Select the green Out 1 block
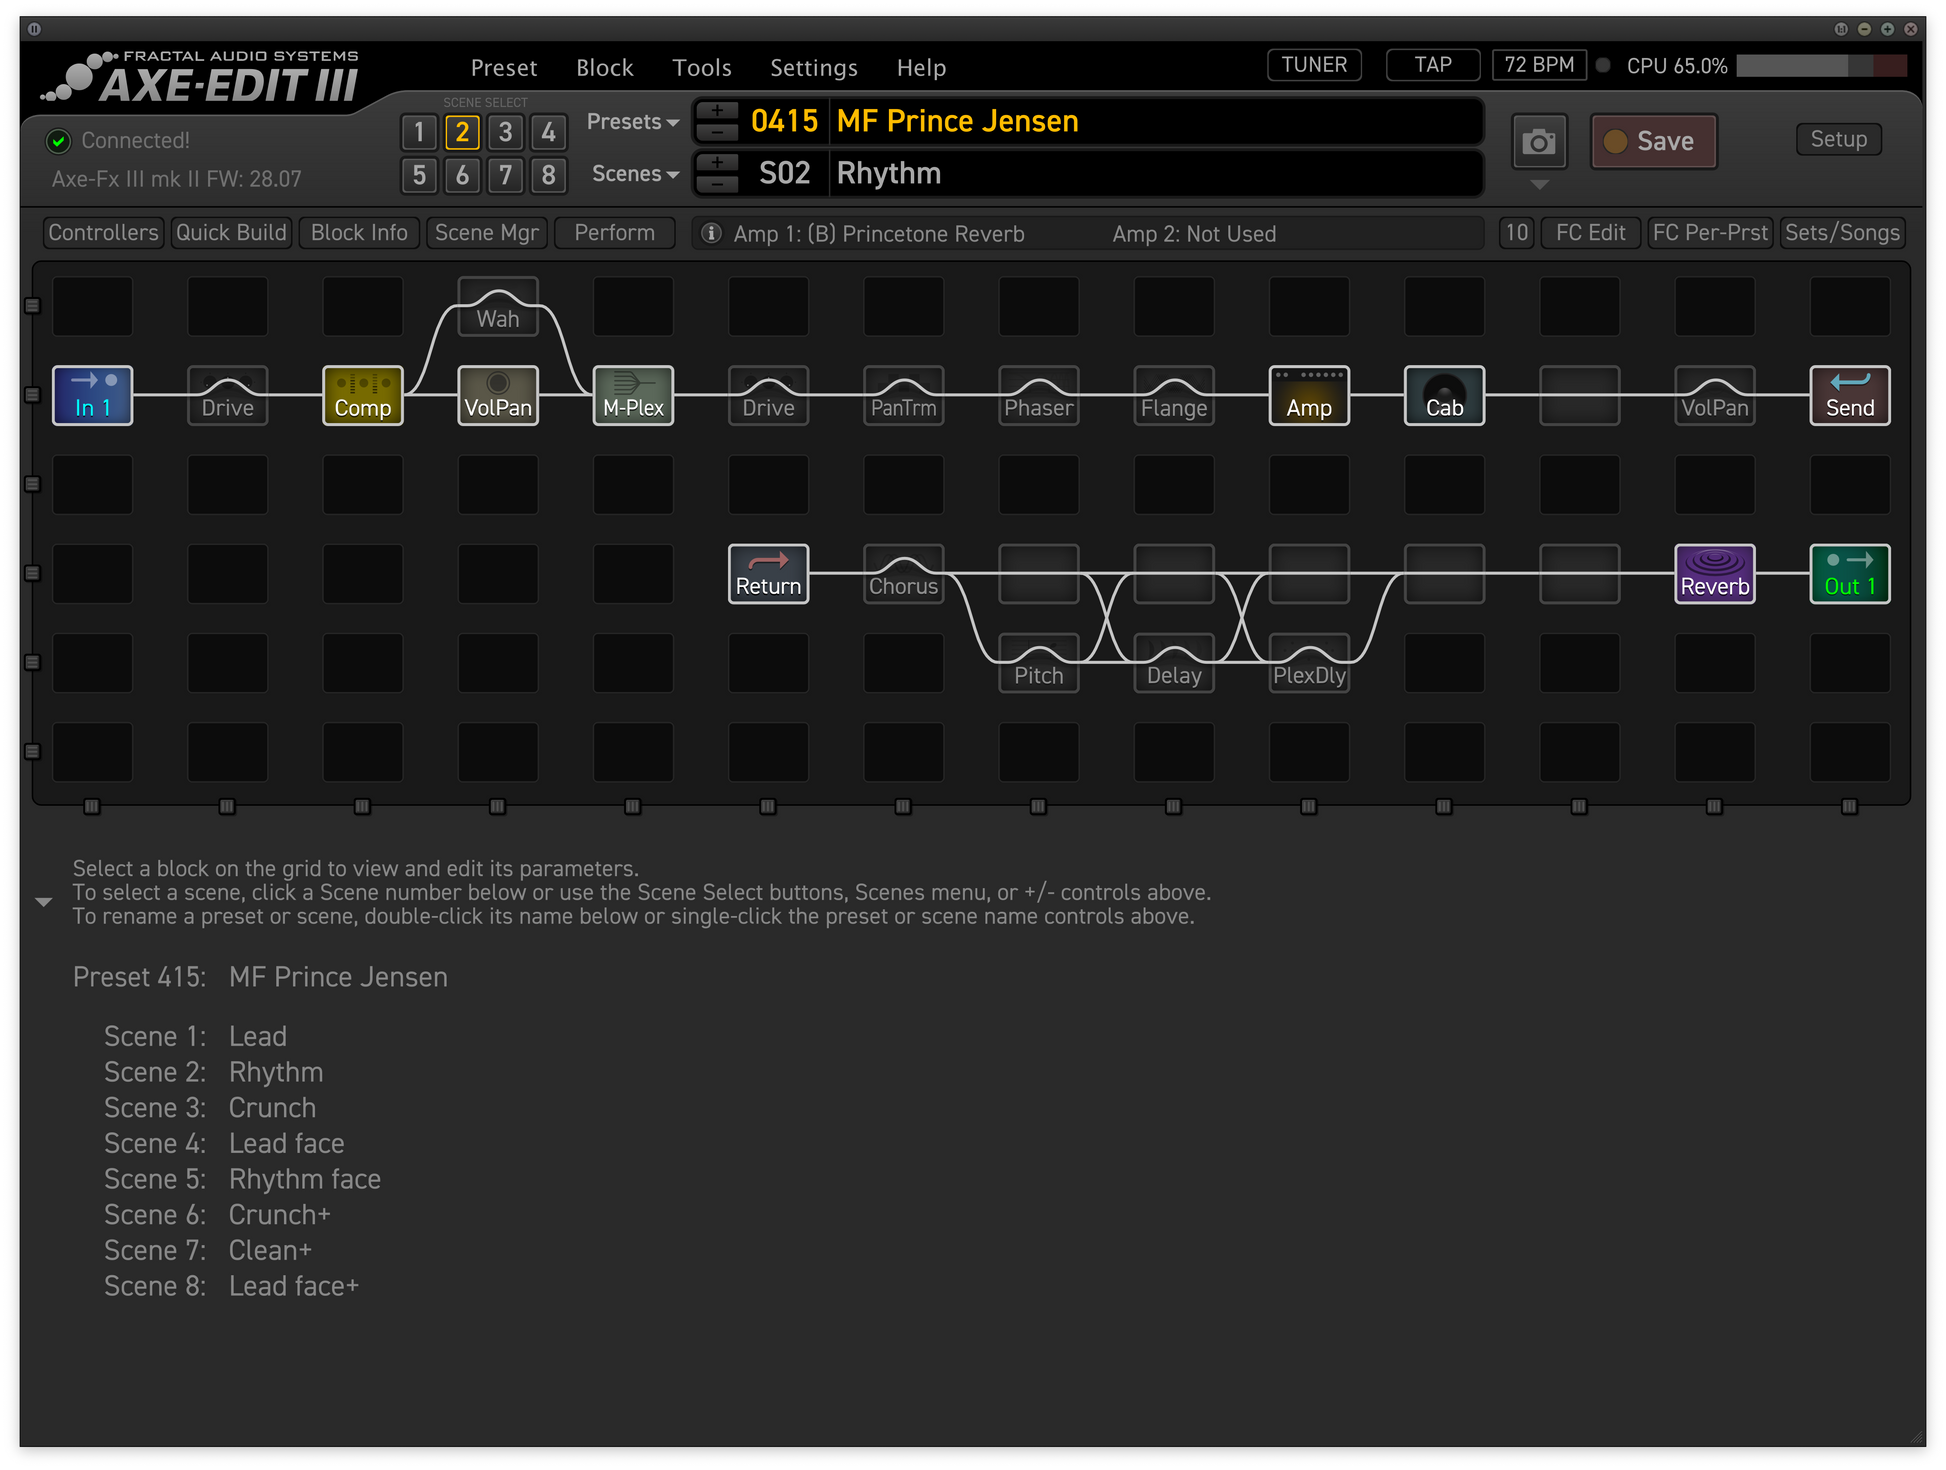Viewport: 1946px width, 1470px height. [1849, 574]
